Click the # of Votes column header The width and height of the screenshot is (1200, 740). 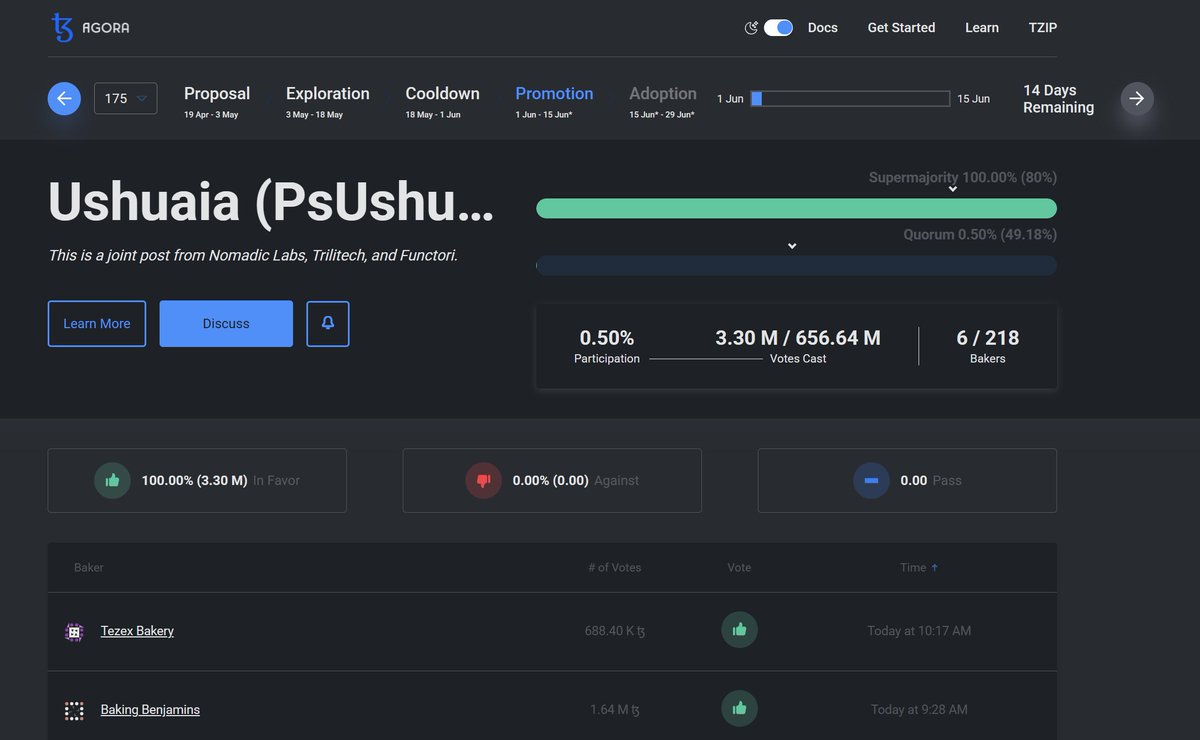click(615, 568)
